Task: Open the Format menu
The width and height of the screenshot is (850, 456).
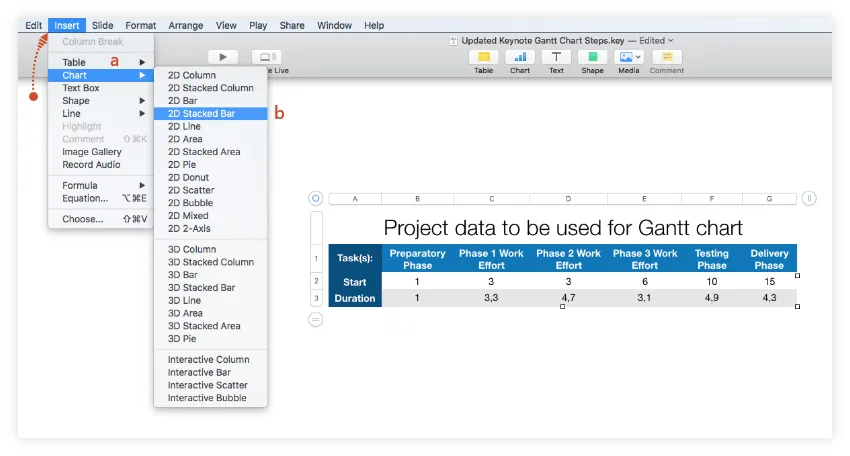Action: [x=140, y=25]
